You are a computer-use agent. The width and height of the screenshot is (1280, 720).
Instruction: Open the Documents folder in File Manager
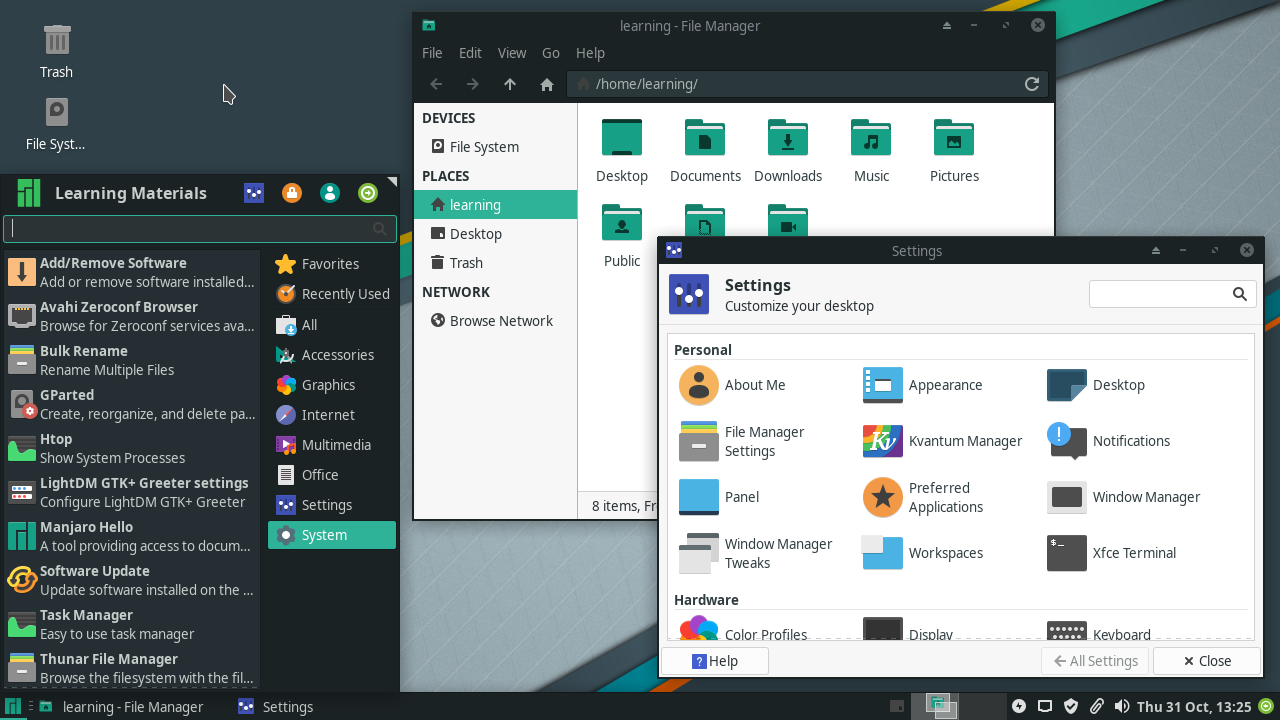pos(705,150)
